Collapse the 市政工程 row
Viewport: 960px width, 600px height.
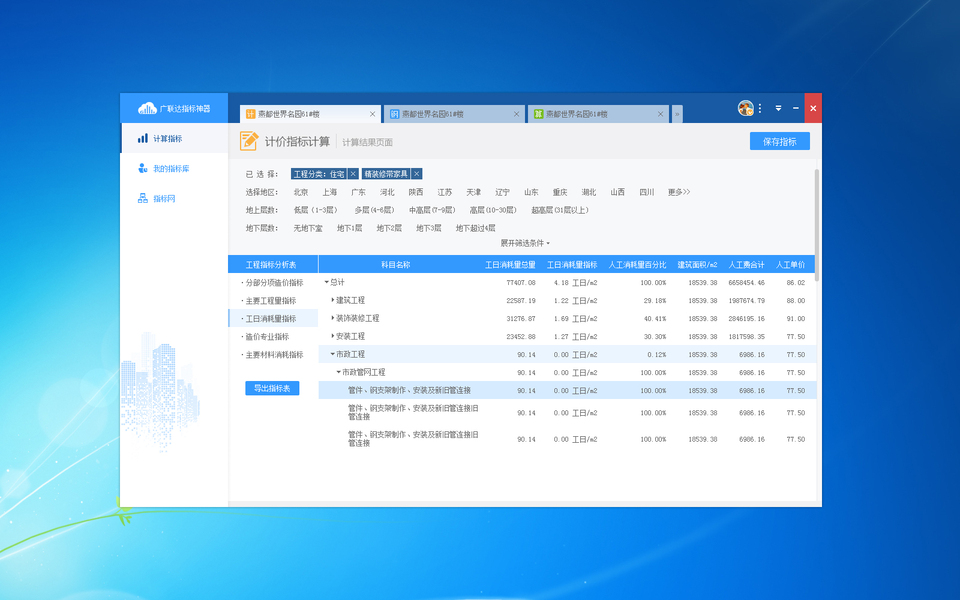tap(332, 354)
